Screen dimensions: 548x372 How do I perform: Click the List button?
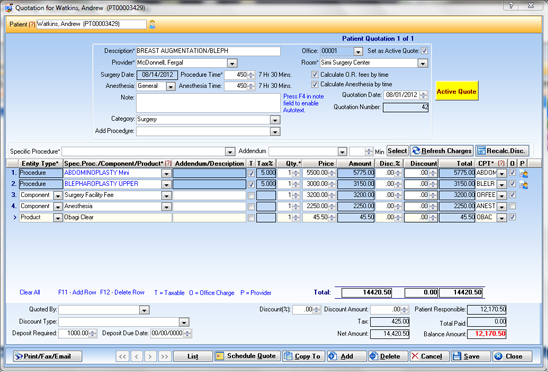(193, 356)
